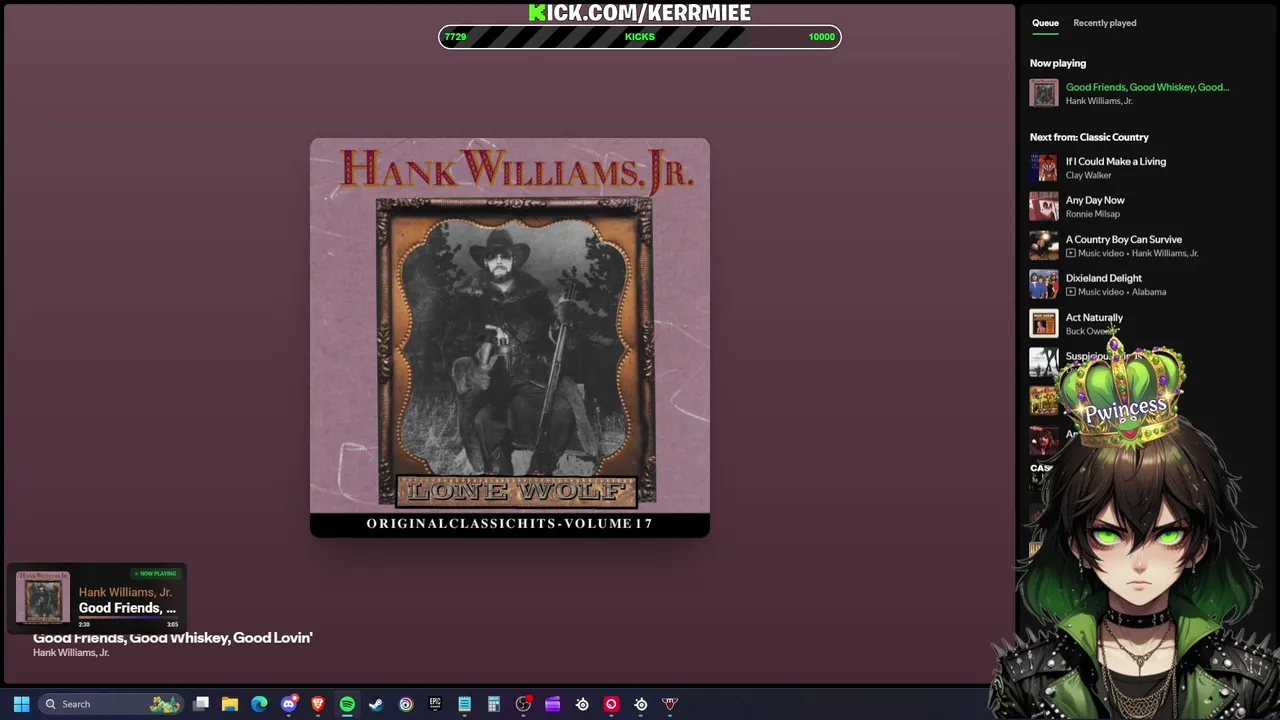Click the now playing thumbnail in the queue
This screenshot has height=720, width=1280.
1044,93
